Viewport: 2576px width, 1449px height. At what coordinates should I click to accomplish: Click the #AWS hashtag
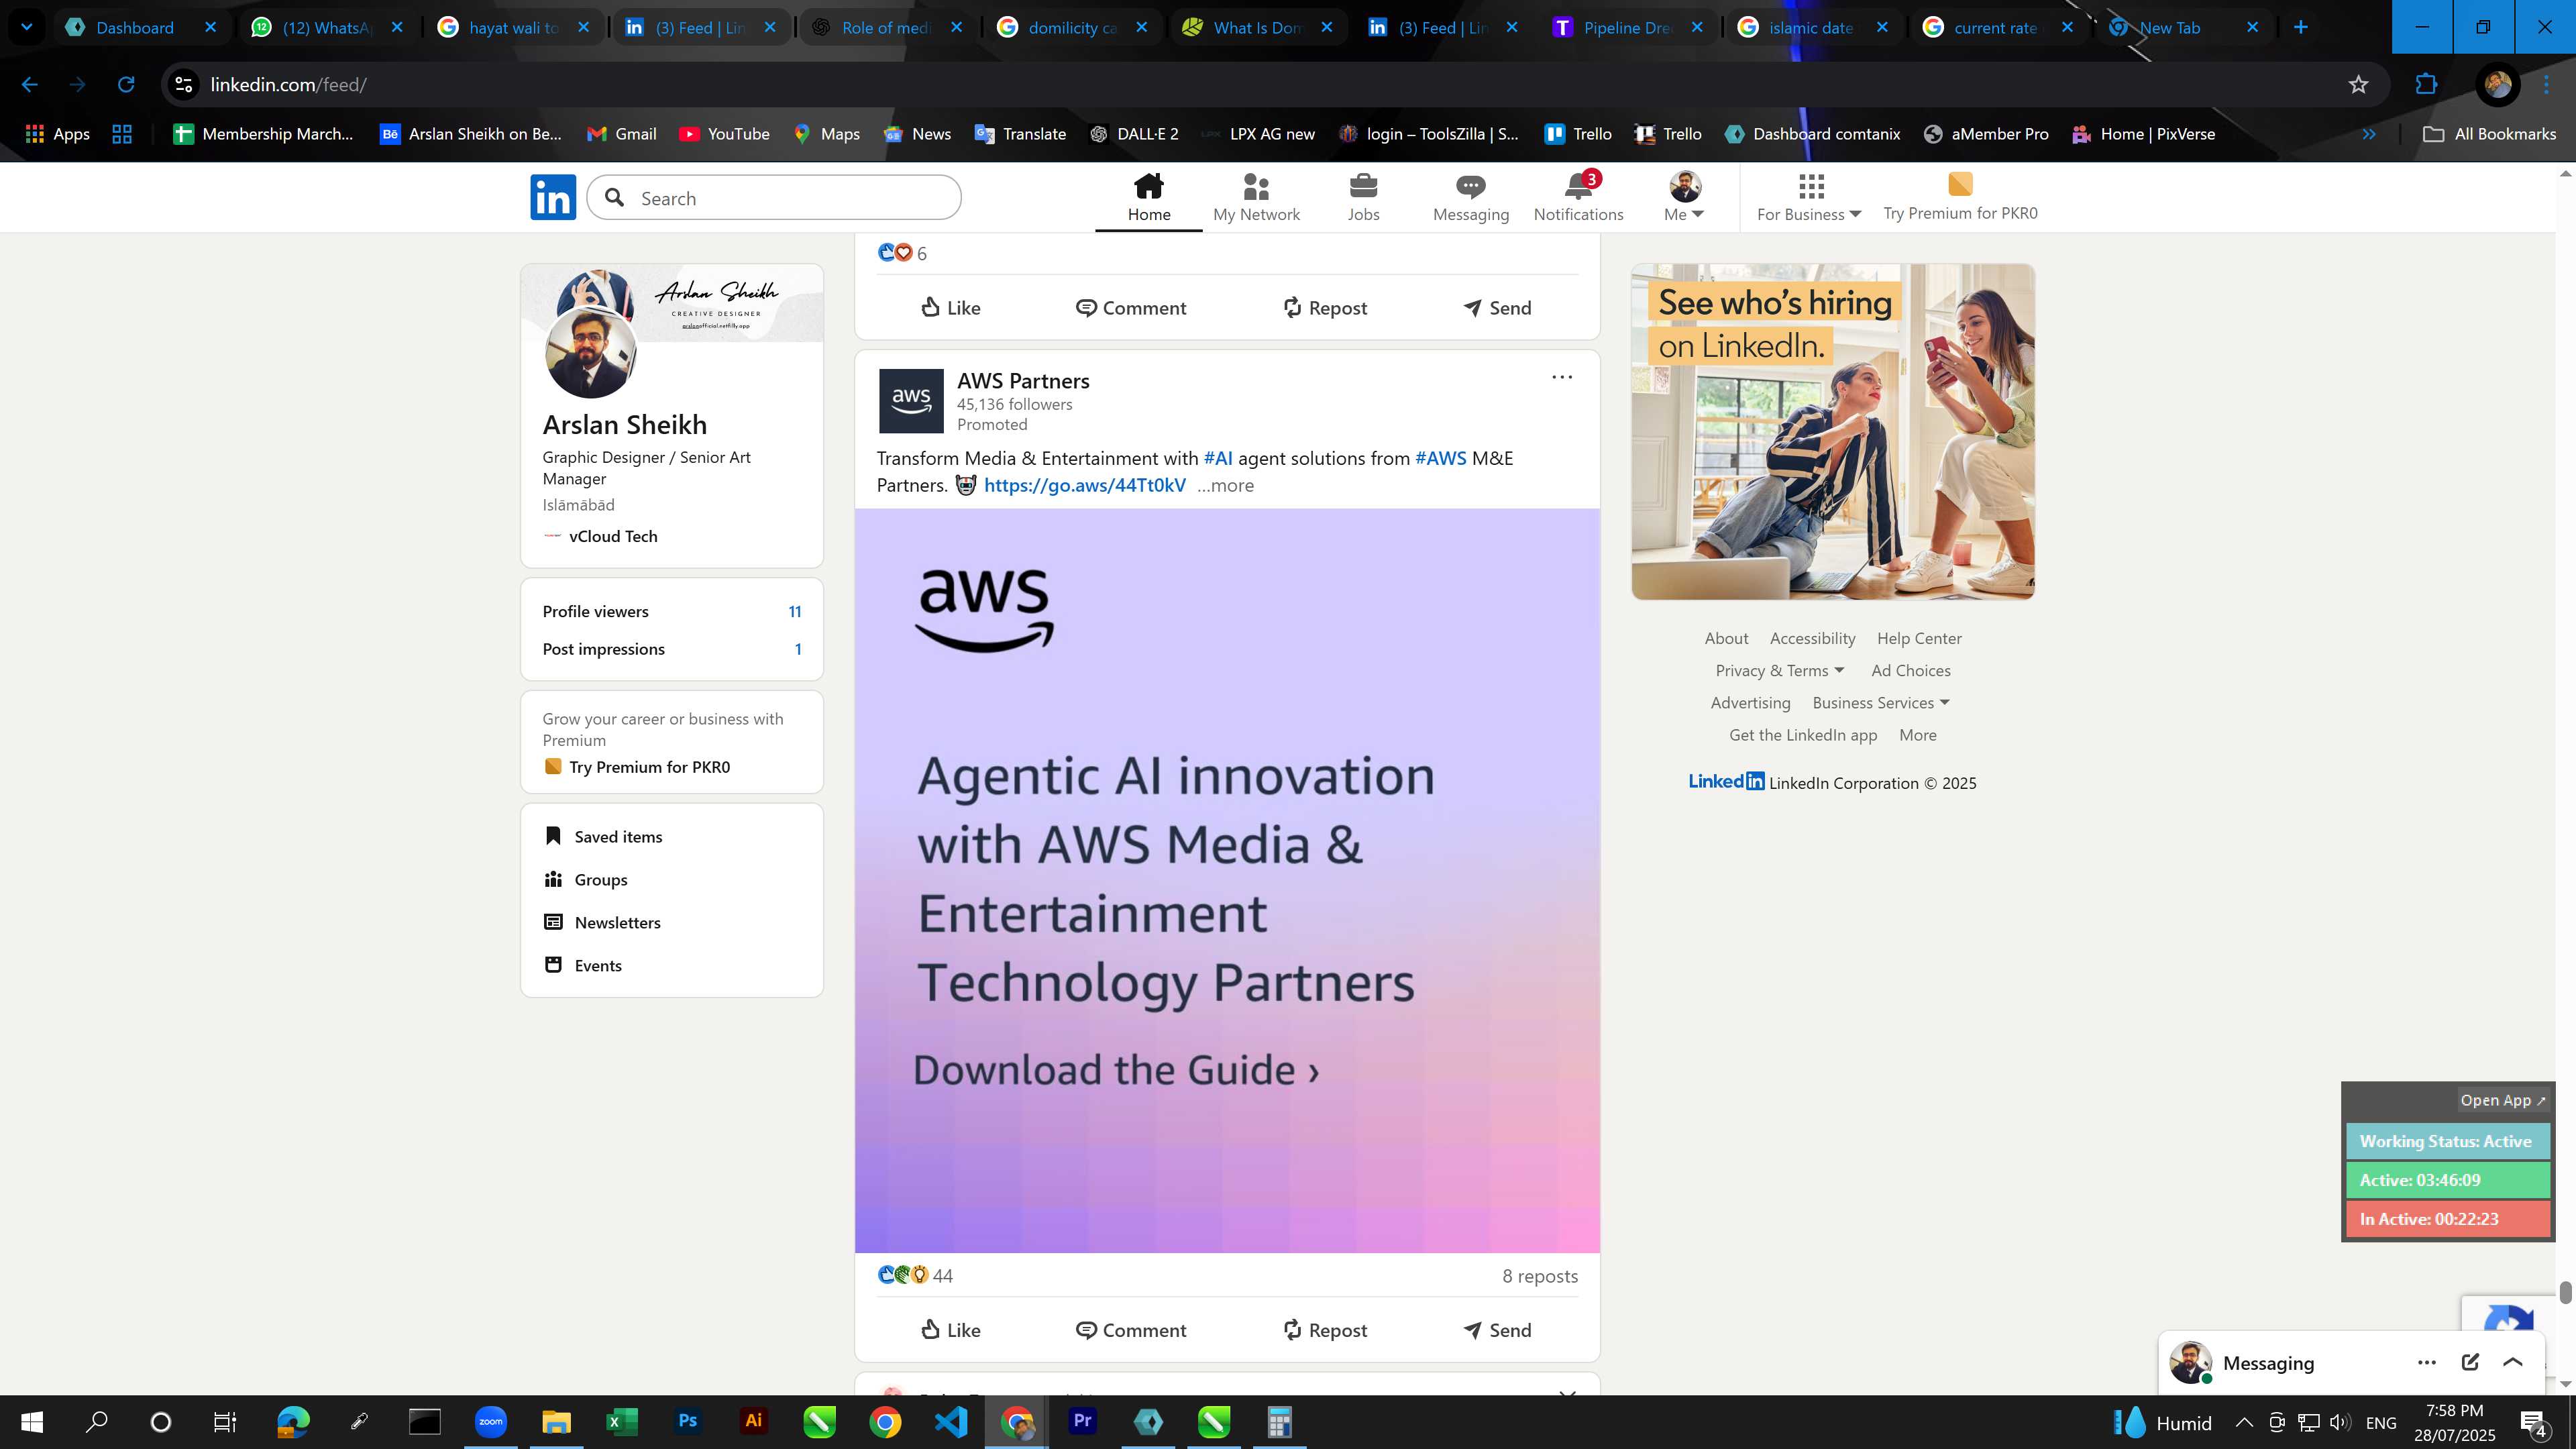coord(1441,459)
